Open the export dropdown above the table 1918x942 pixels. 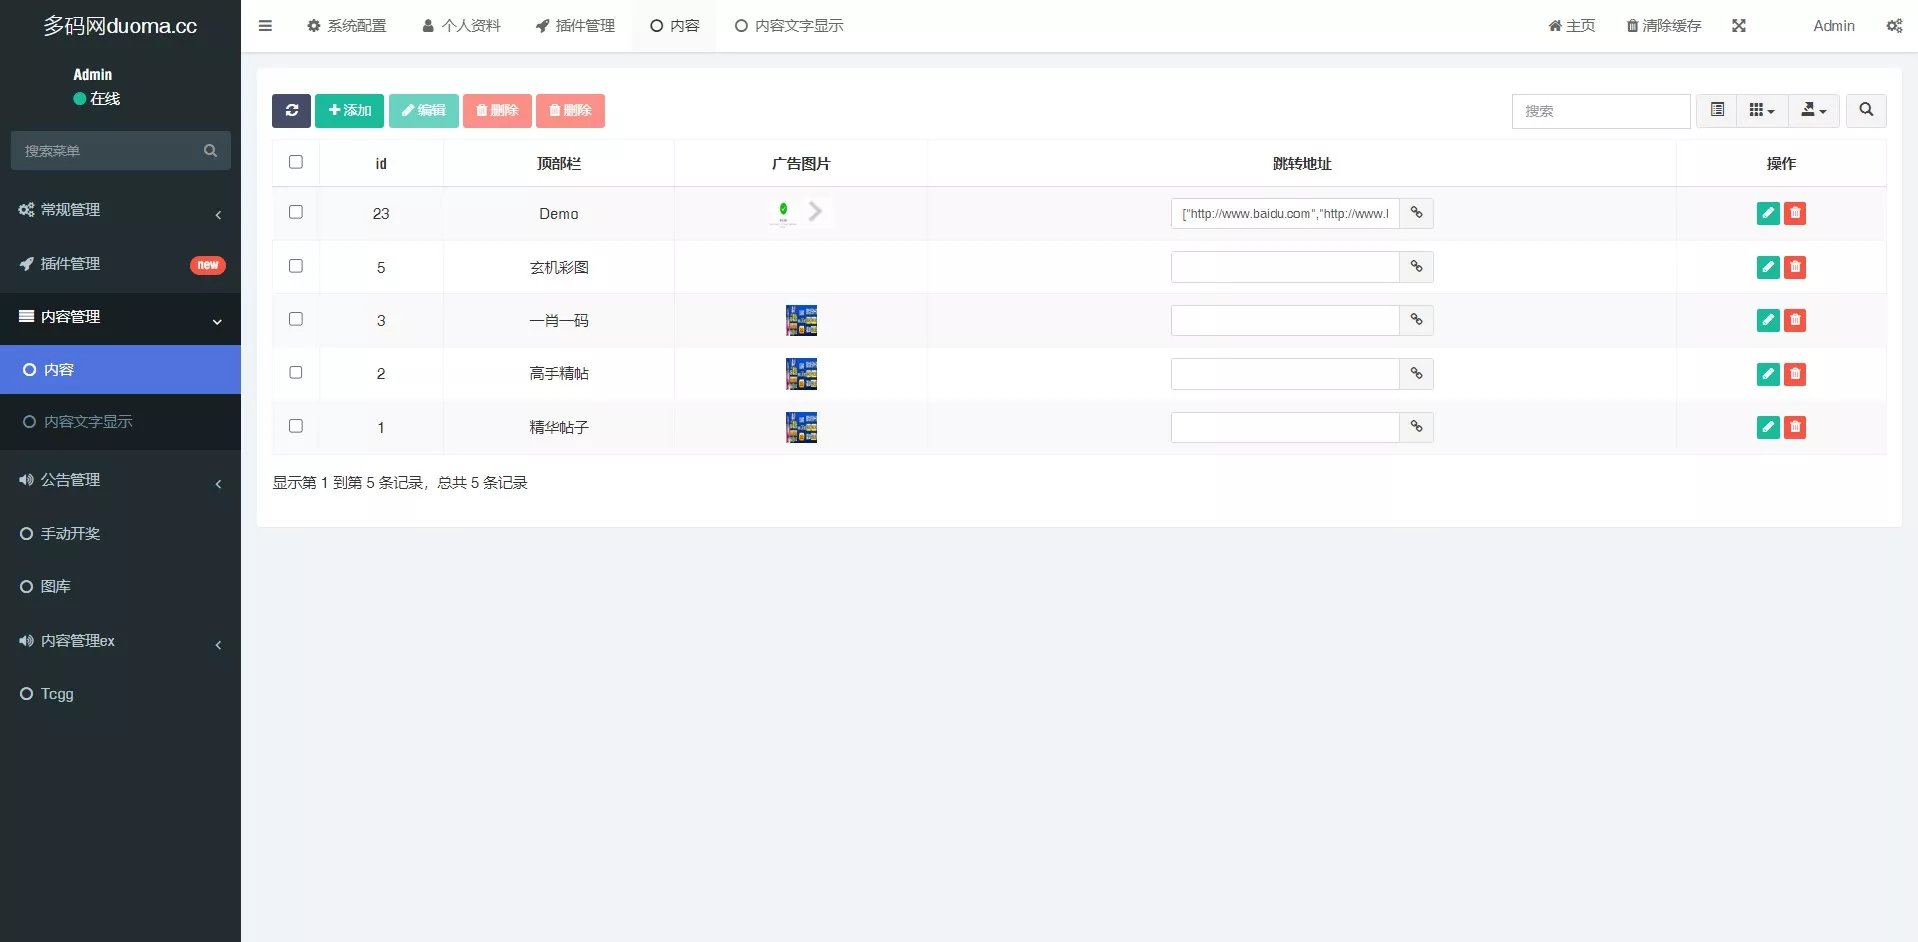tap(1813, 110)
